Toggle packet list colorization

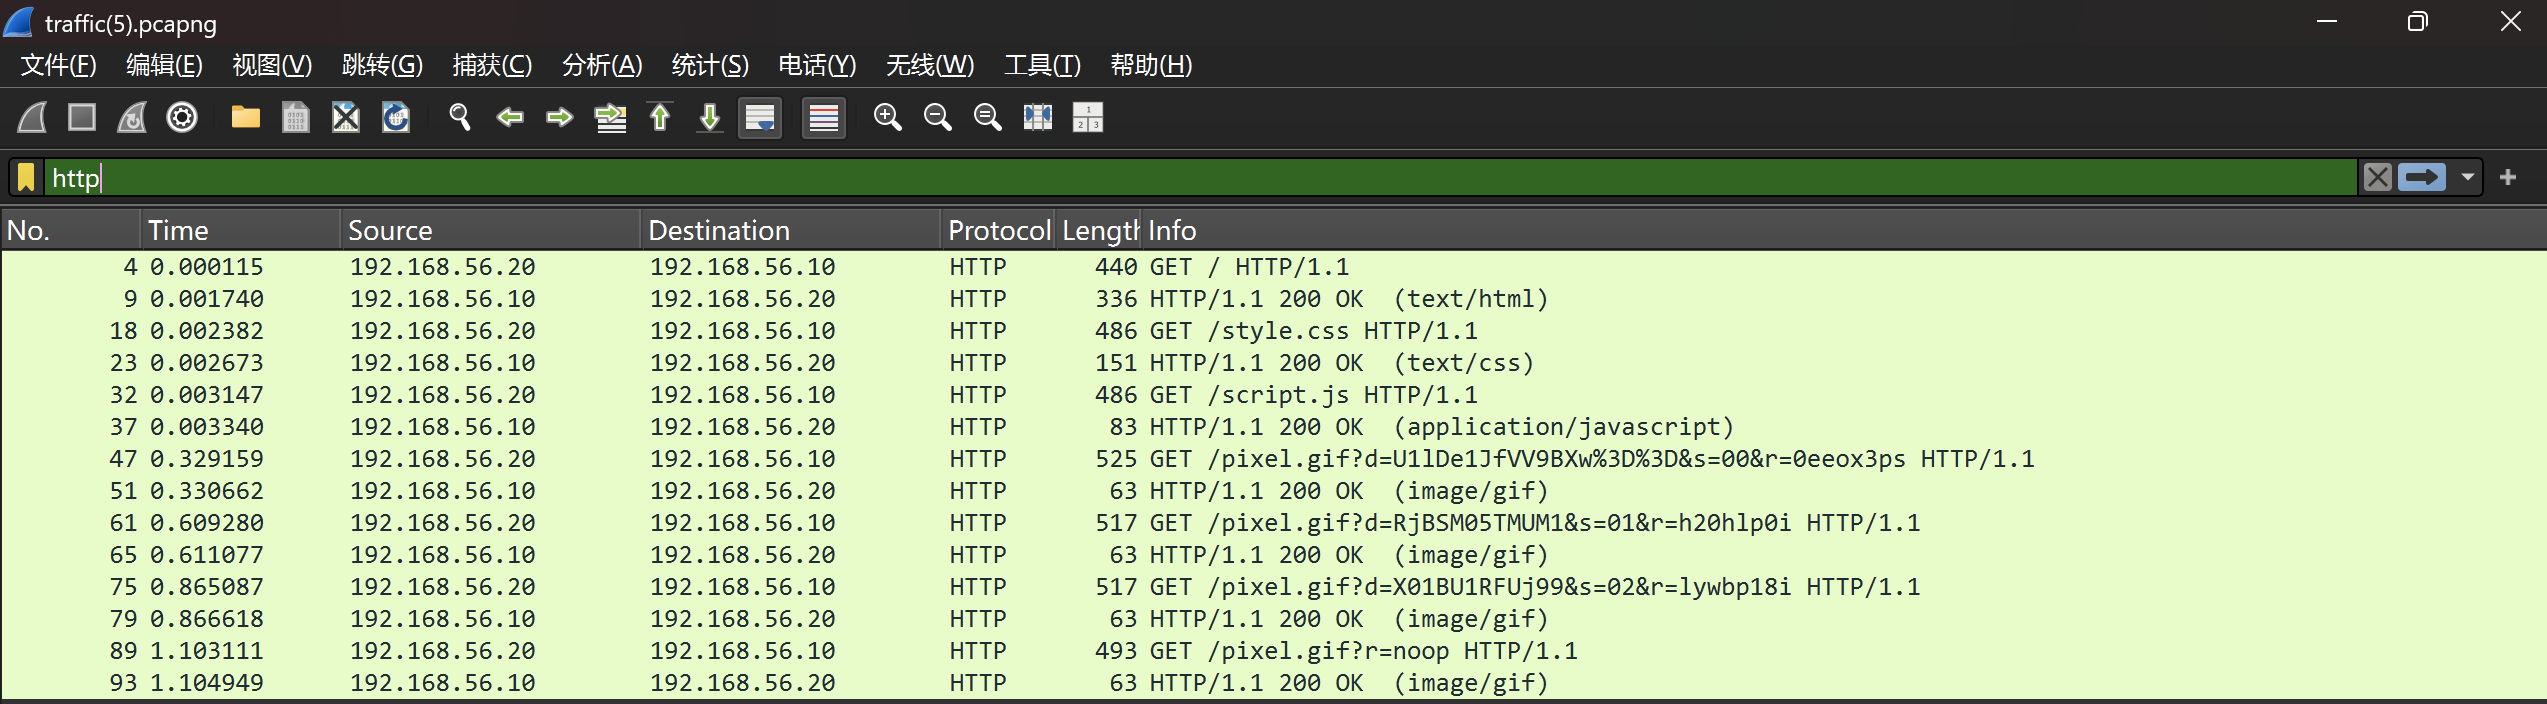824,118
